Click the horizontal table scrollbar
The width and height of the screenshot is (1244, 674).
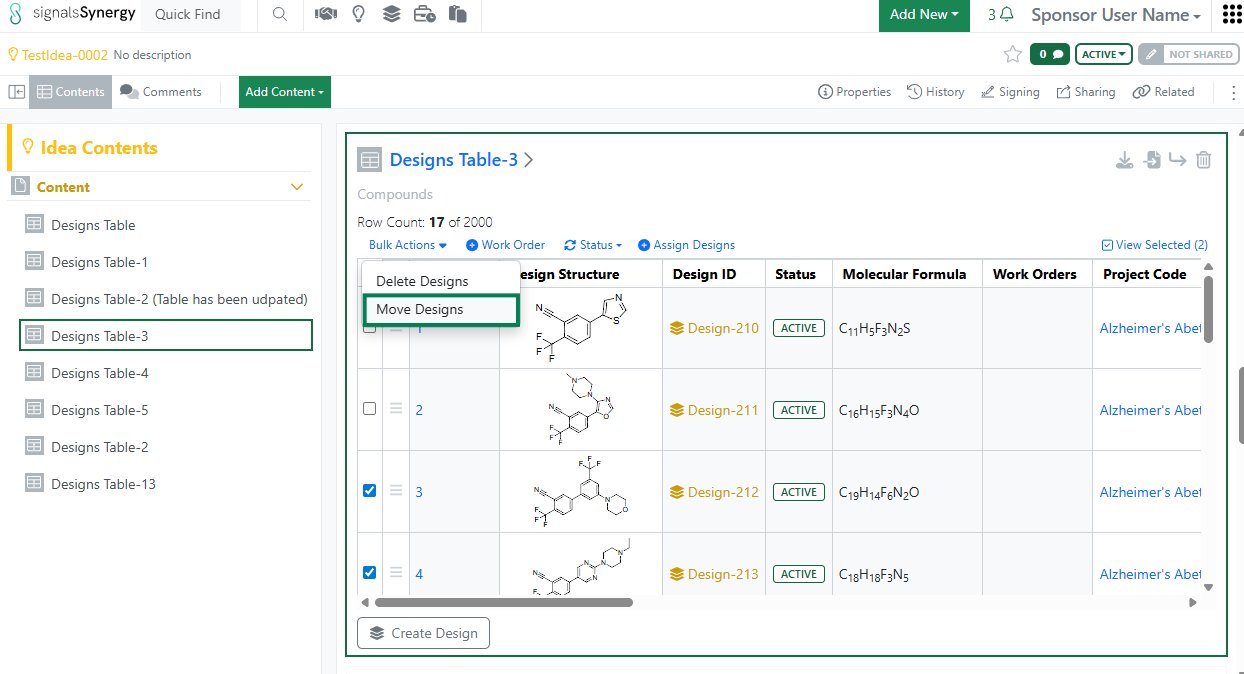click(x=503, y=602)
